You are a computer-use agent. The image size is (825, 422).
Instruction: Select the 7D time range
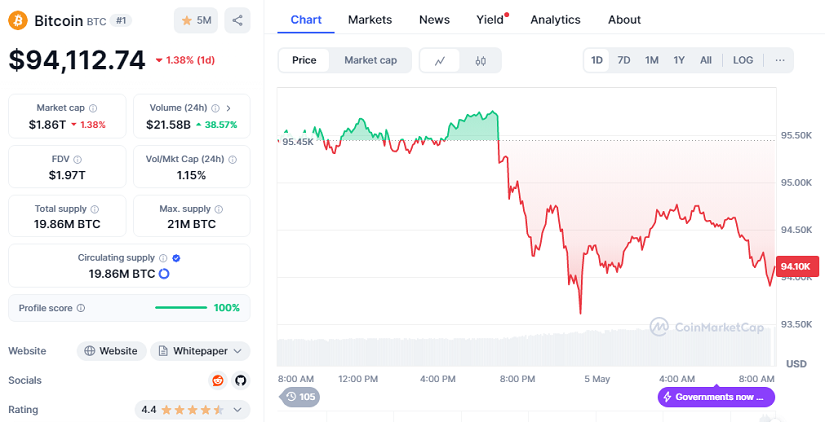[x=624, y=60]
